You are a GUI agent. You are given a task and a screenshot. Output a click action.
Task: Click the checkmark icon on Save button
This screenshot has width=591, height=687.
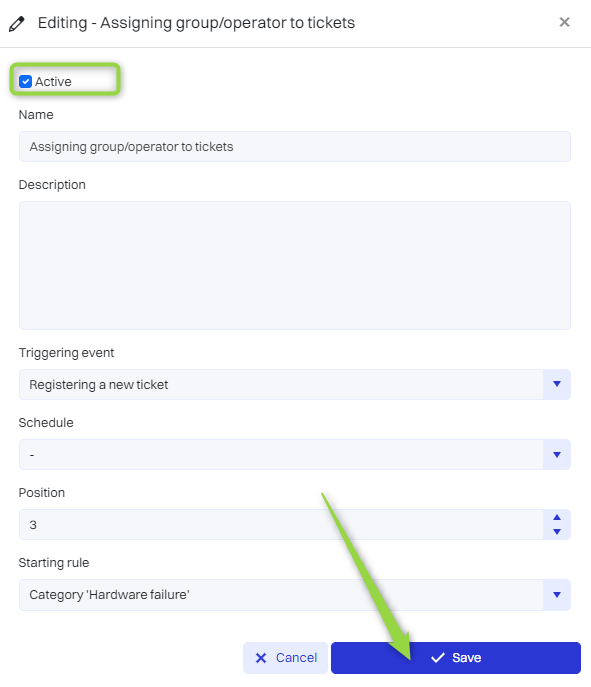click(438, 658)
